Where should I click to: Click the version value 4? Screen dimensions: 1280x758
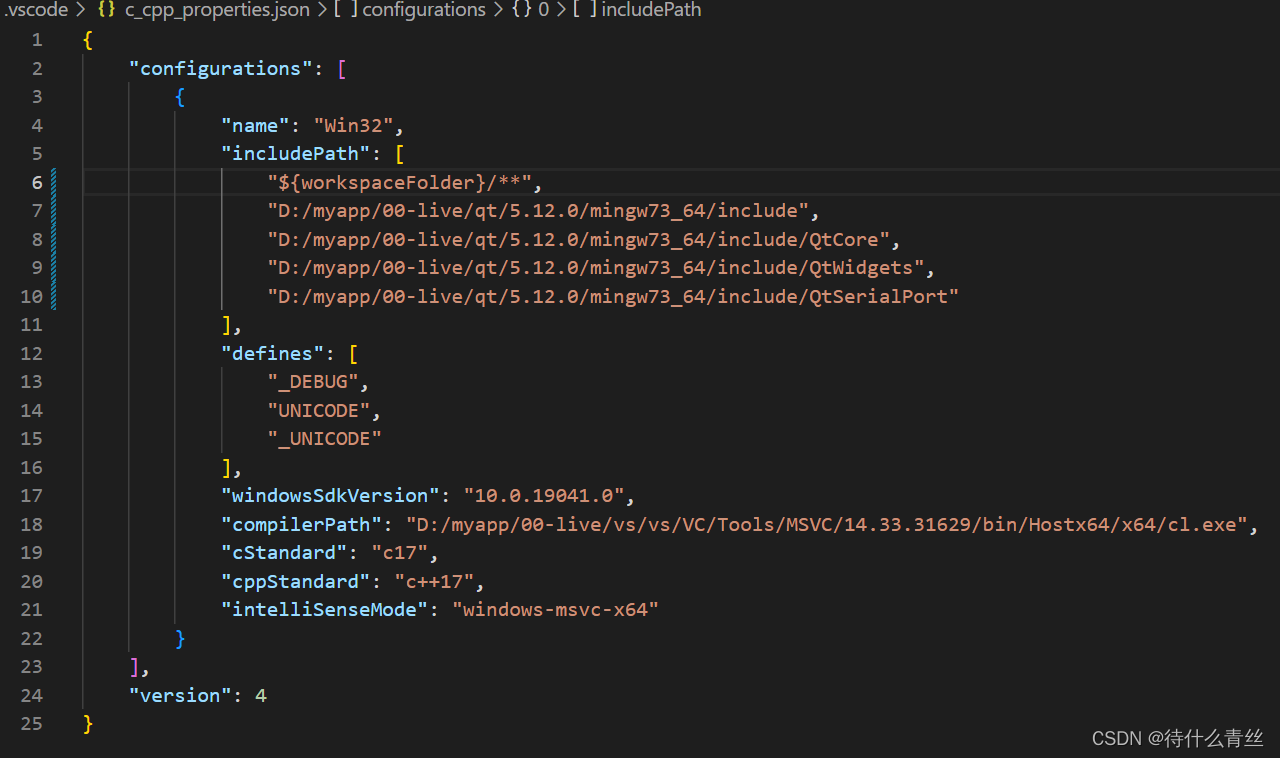coord(261,695)
